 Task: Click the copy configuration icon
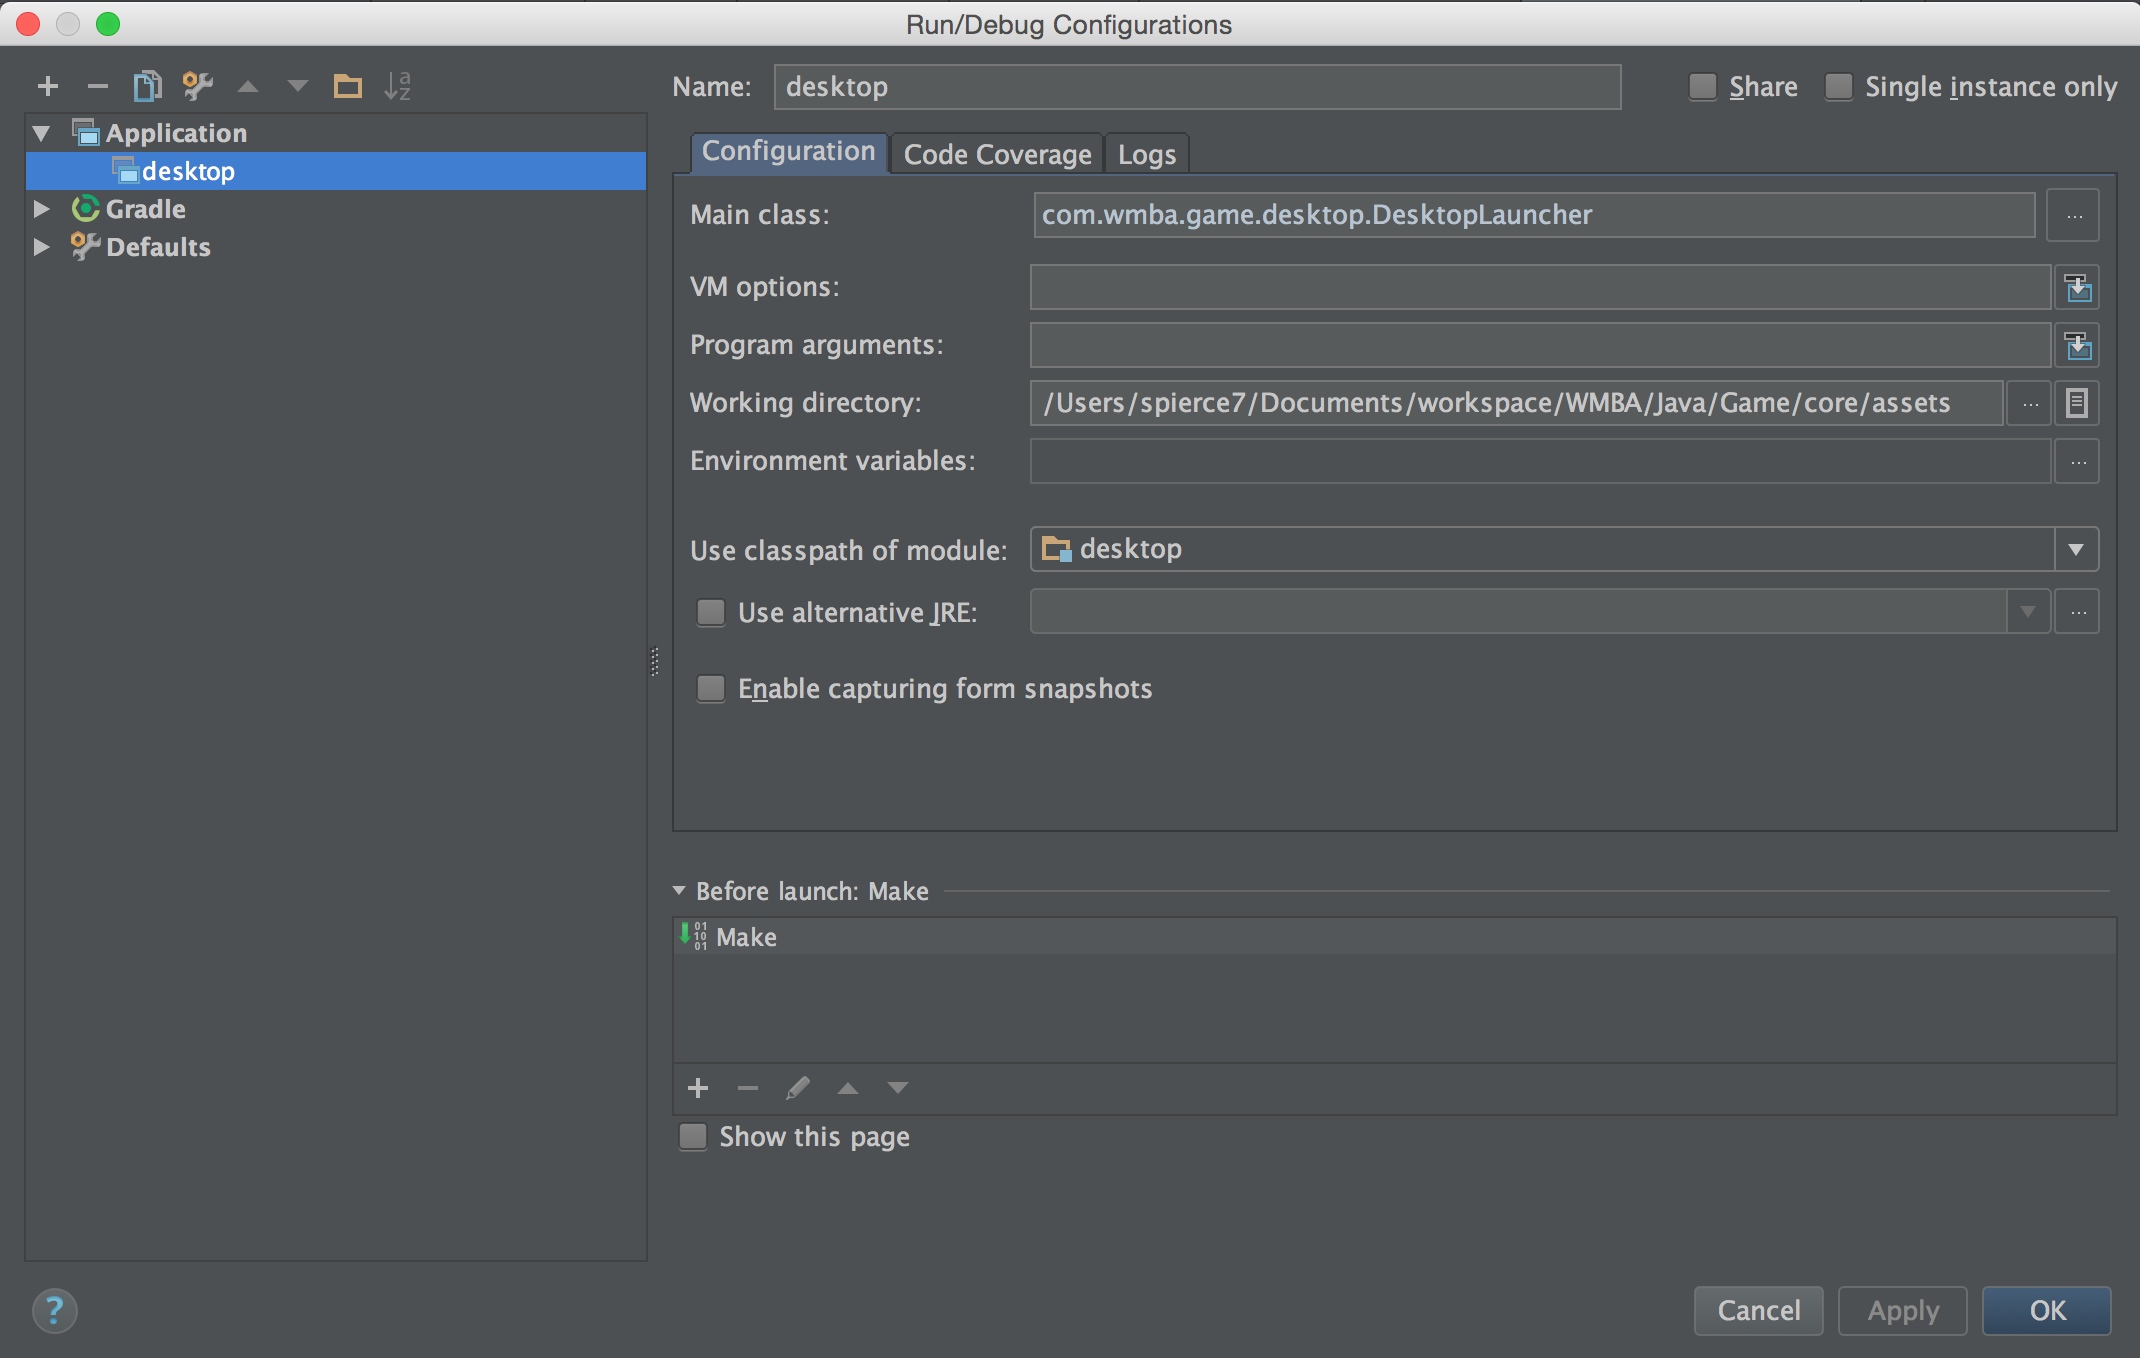147,86
